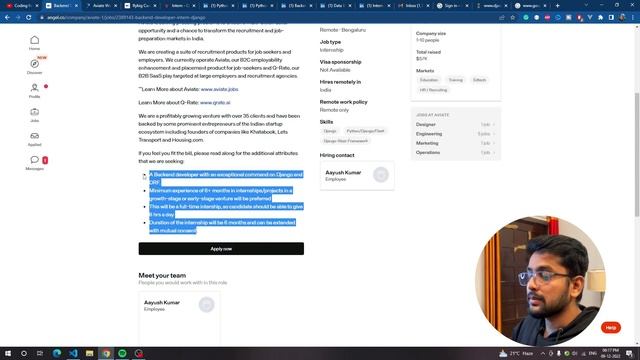Switch to Chrome on the taskbar

[x=106, y=353]
